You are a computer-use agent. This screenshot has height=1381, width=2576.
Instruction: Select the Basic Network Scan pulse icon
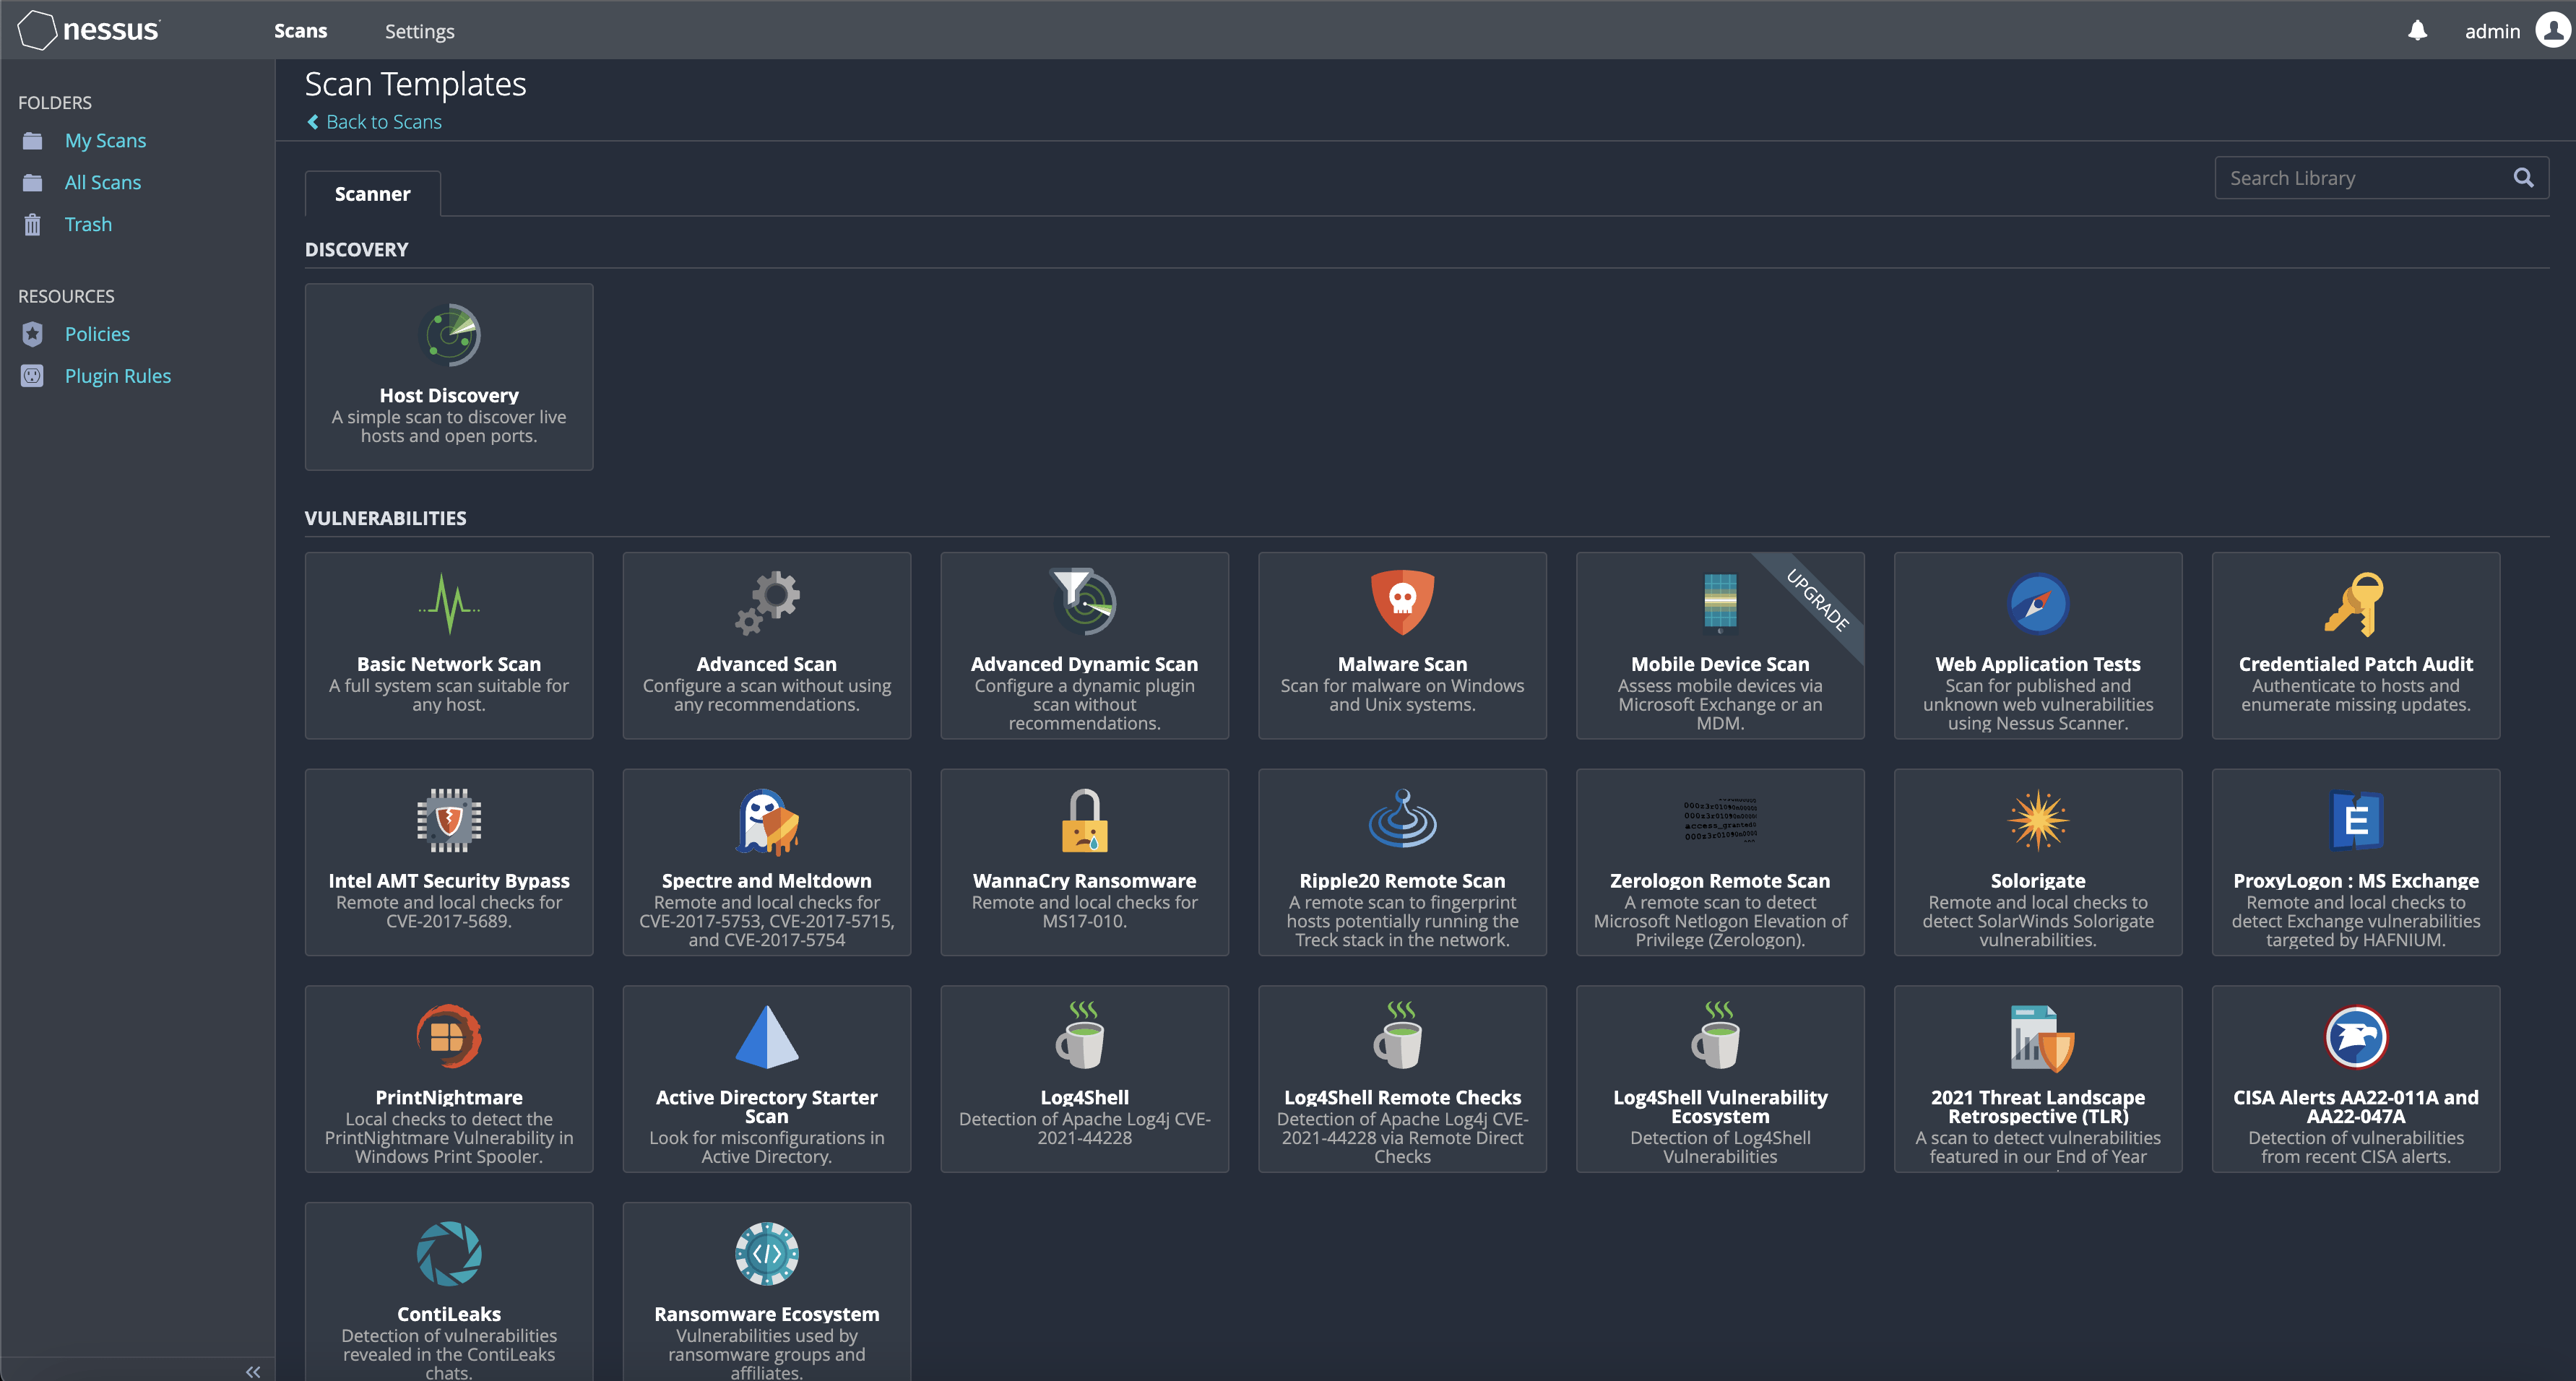[449, 603]
